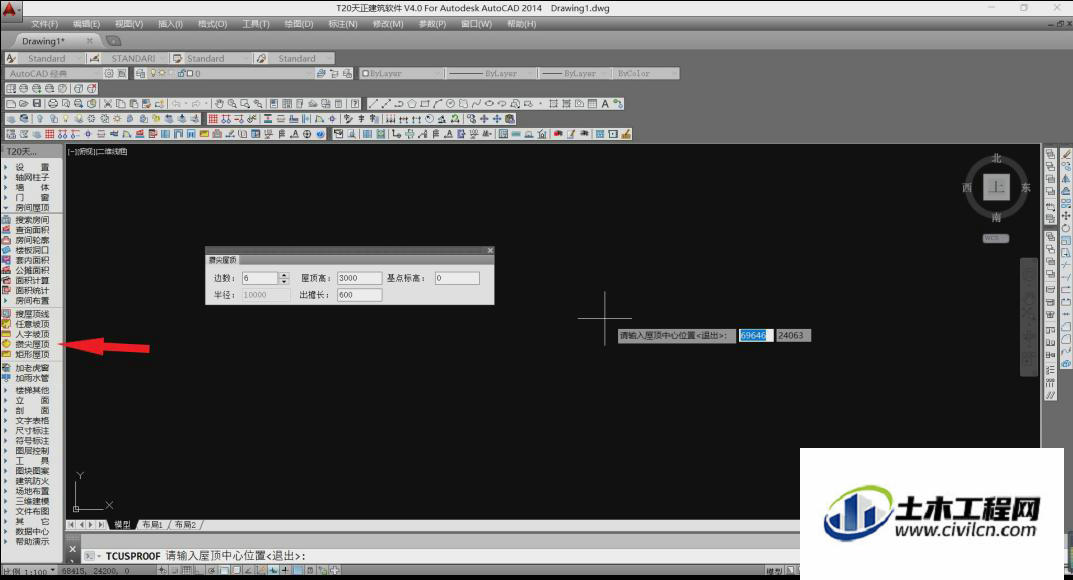Click the red grid axis icon
The width and height of the screenshot is (1073, 580).
(214, 119)
